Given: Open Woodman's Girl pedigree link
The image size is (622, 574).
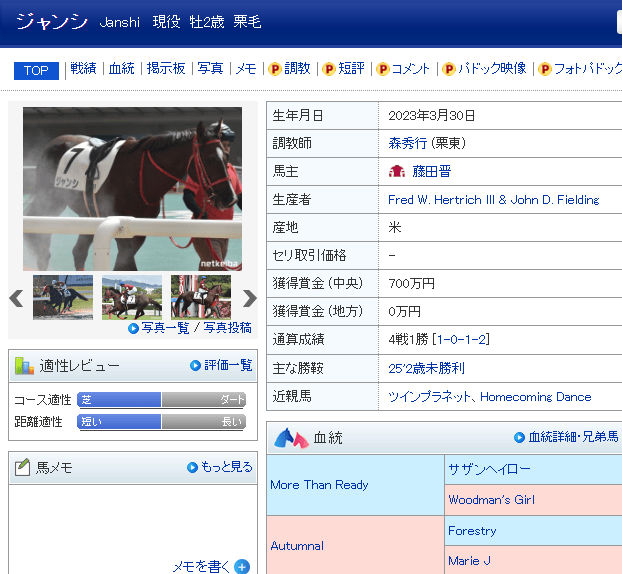Looking at the screenshot, I should click(x=491, y=499).
